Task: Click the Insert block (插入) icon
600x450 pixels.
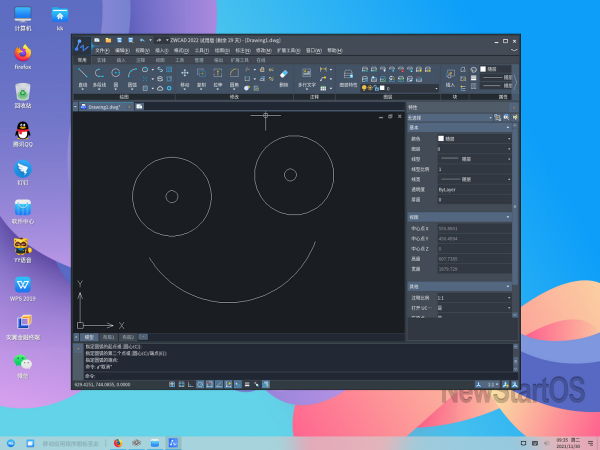Action: pos(450,76)
